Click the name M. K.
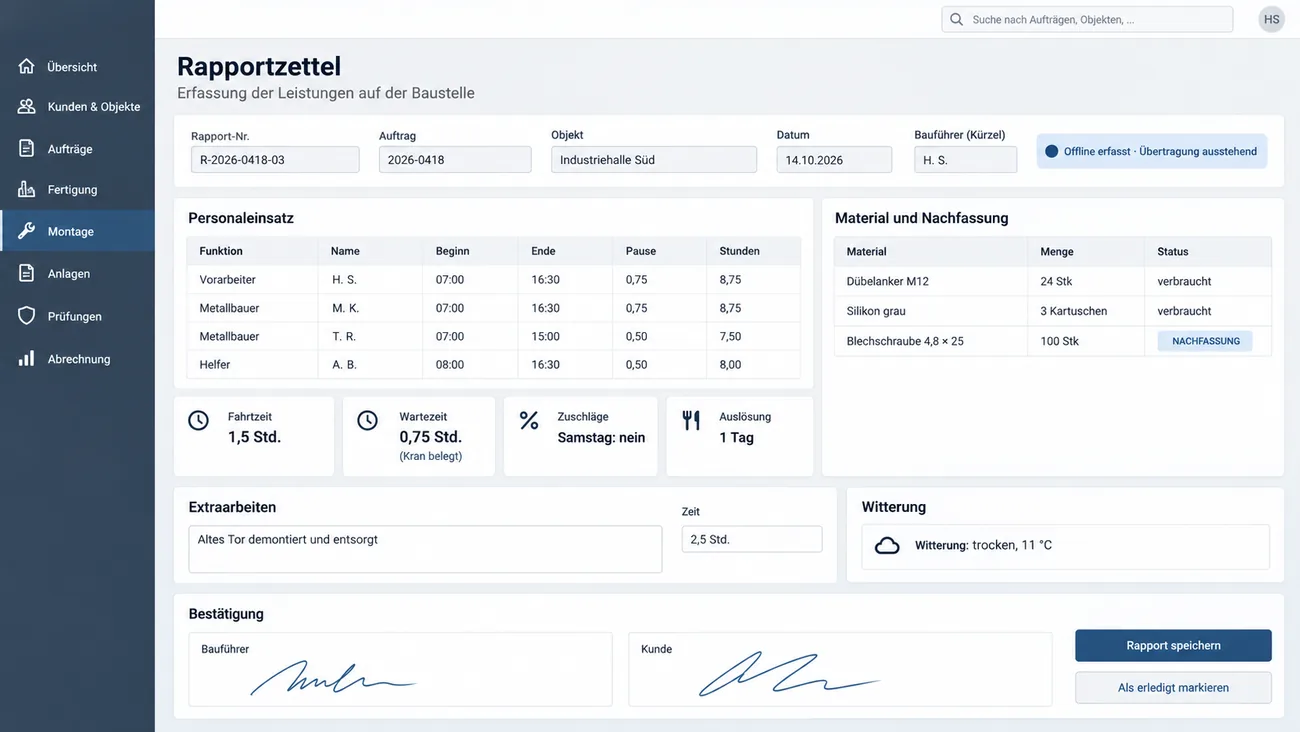Image resolution: width=1300 pixels, height=732 pixels. (346, 308)
